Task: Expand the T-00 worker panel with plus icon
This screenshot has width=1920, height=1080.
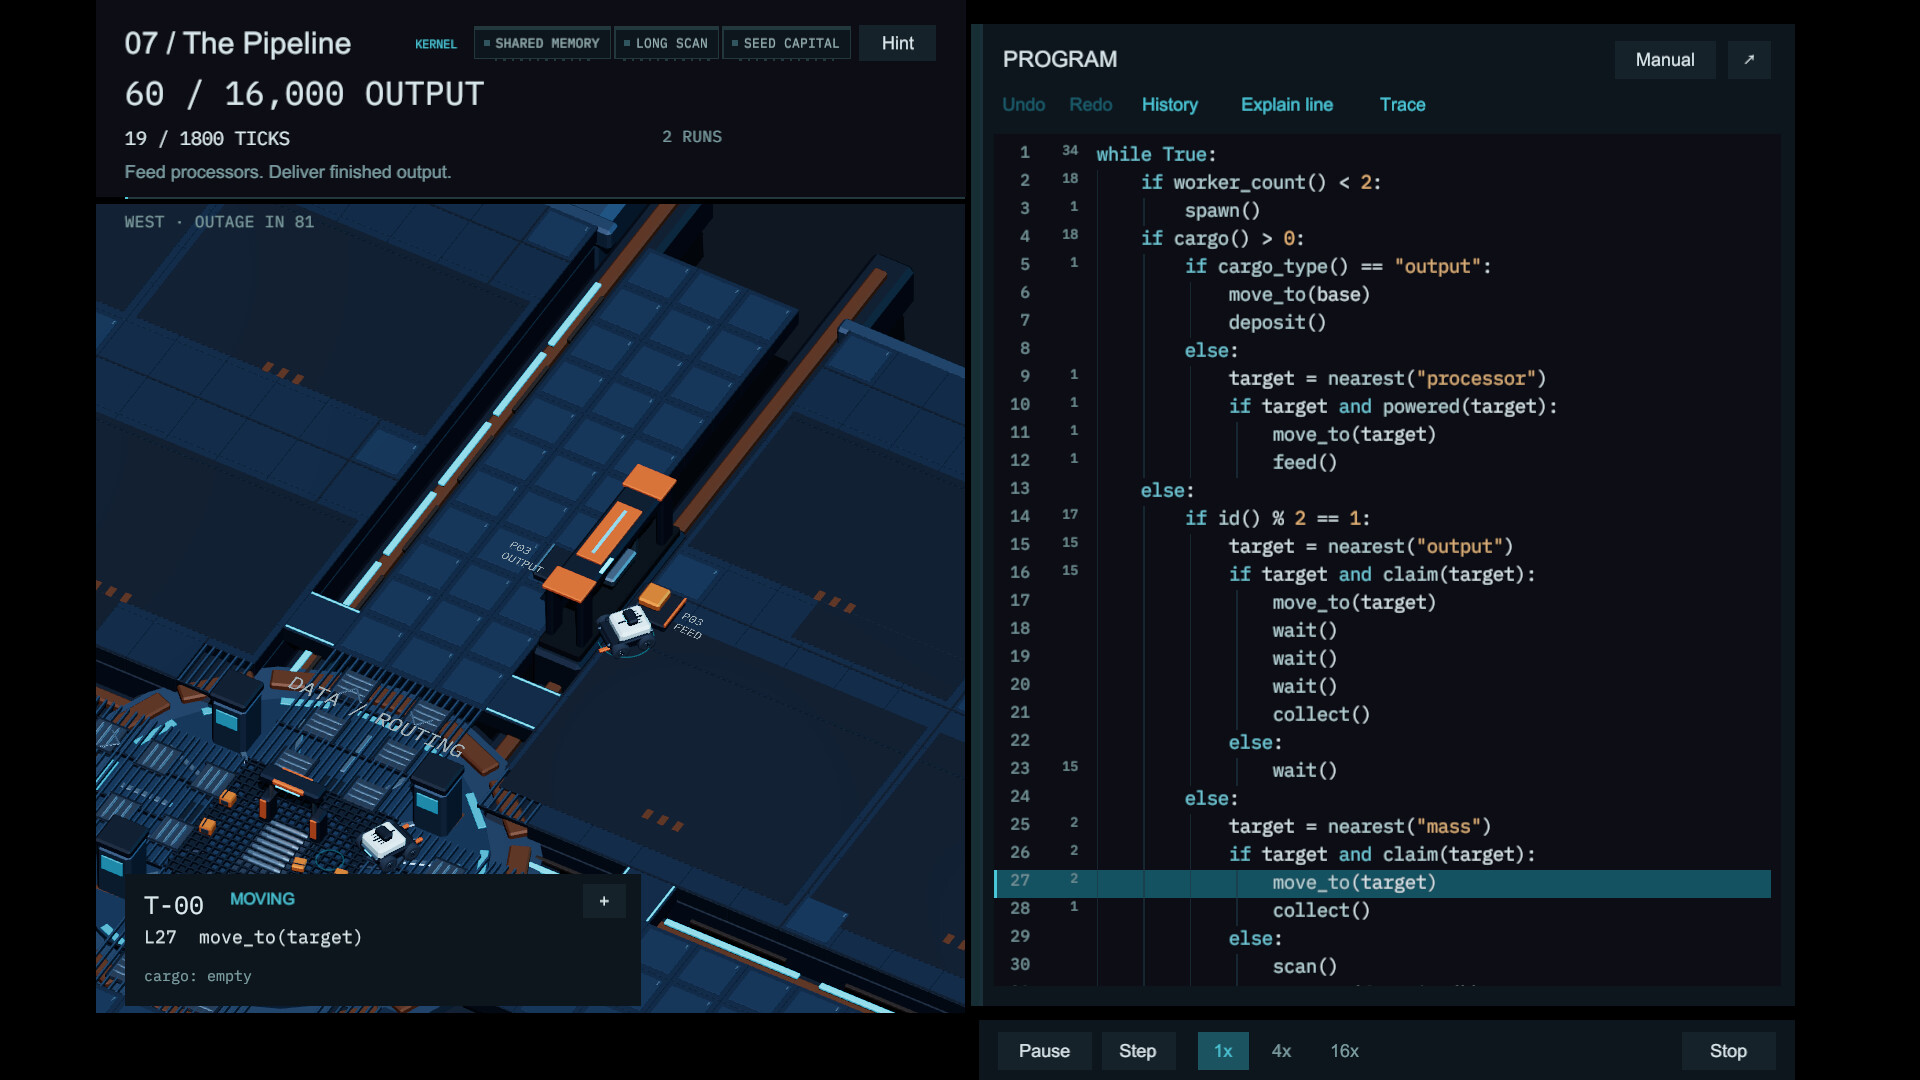Action: pos(604,901)
